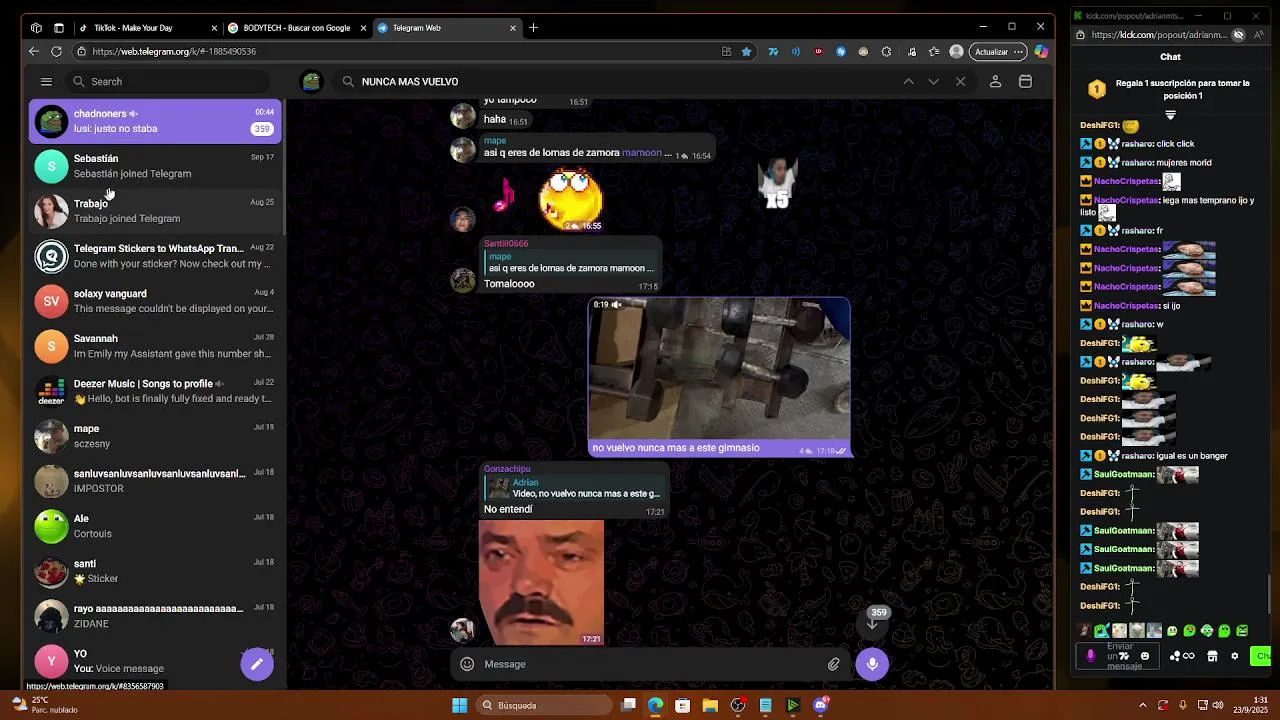Open the mape chat

(x=155, y=436)
